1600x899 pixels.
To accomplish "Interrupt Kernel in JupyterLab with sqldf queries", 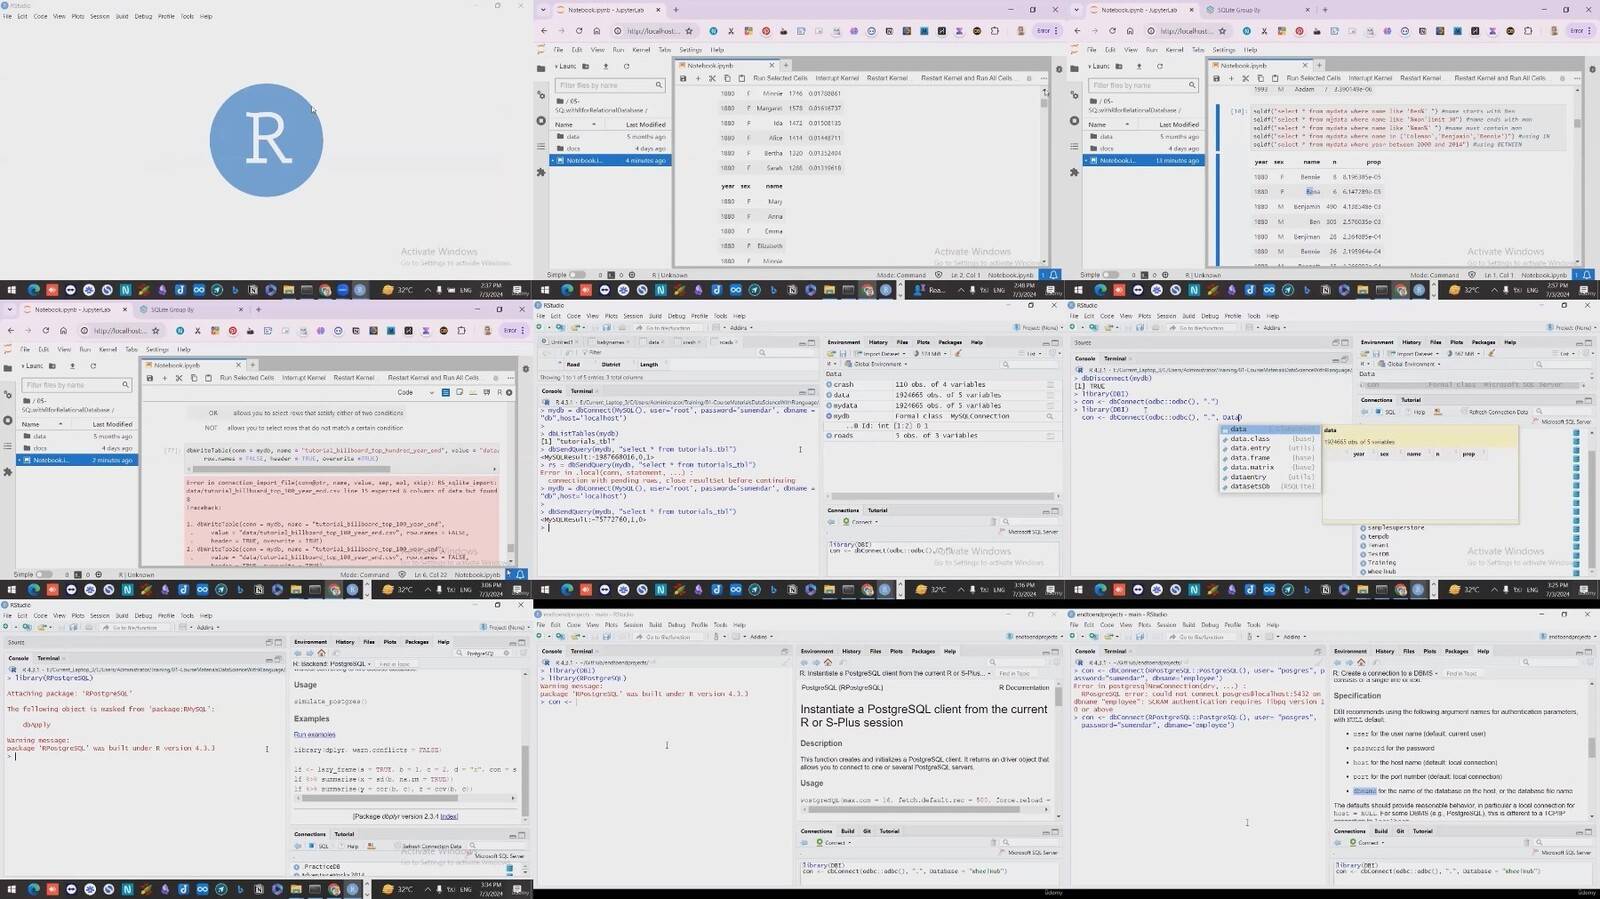I will click(1370, 78).
